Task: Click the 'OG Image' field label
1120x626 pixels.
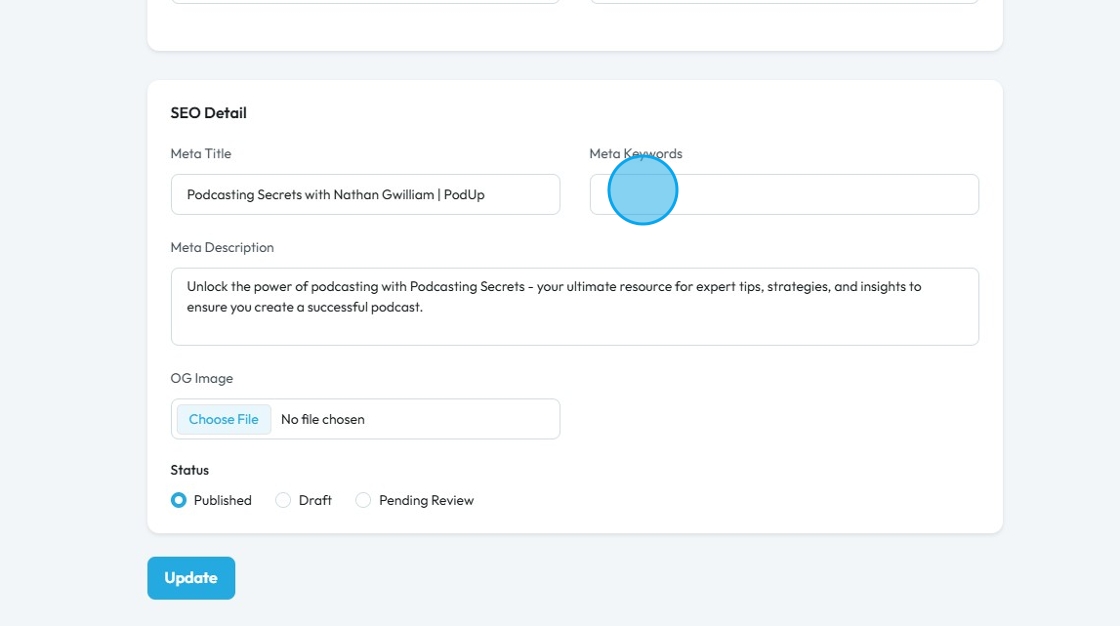Action: click(x=202, y=378)
